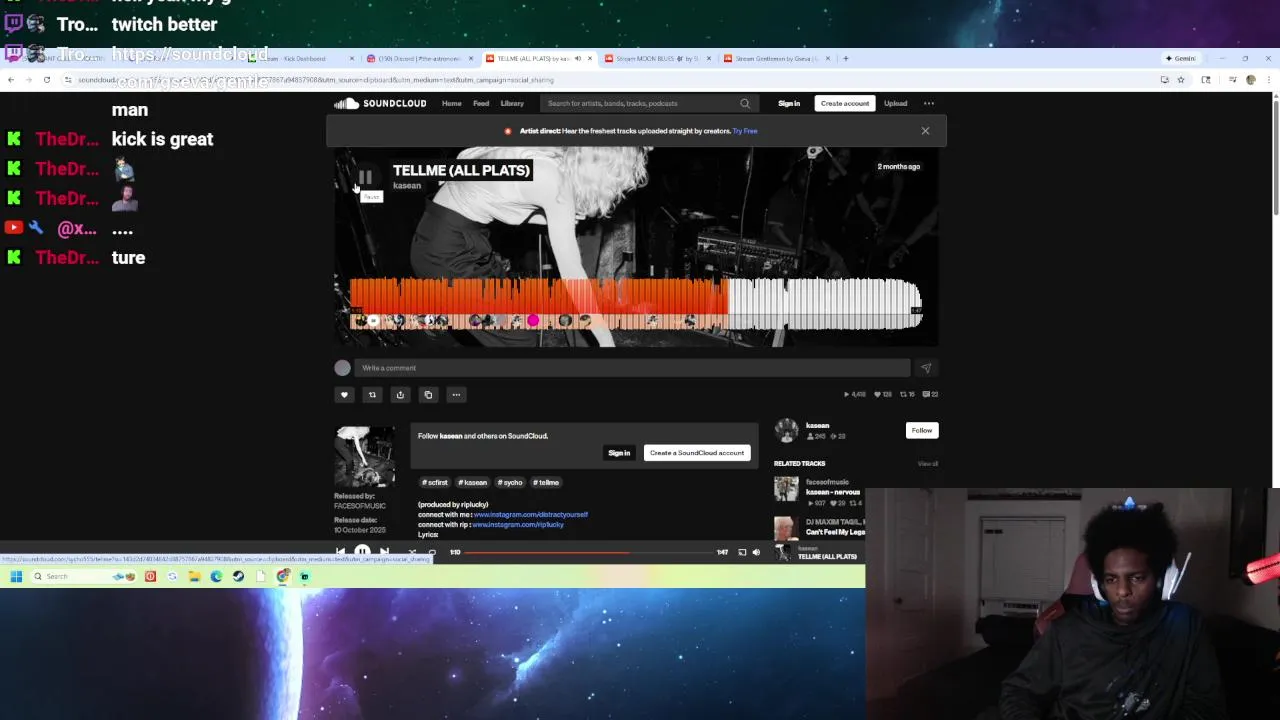Image resolution: width=1280 pixels, height=720 pixels.
Task: Toggle shuffle in the bottom player
Action: coord(411,552)
